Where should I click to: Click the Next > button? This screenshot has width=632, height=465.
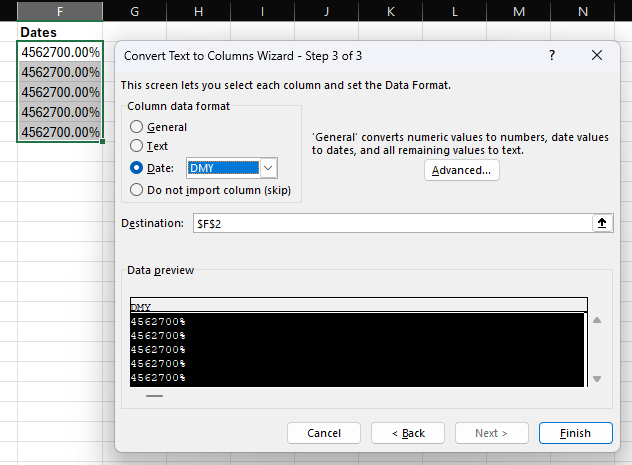[492, 433]
